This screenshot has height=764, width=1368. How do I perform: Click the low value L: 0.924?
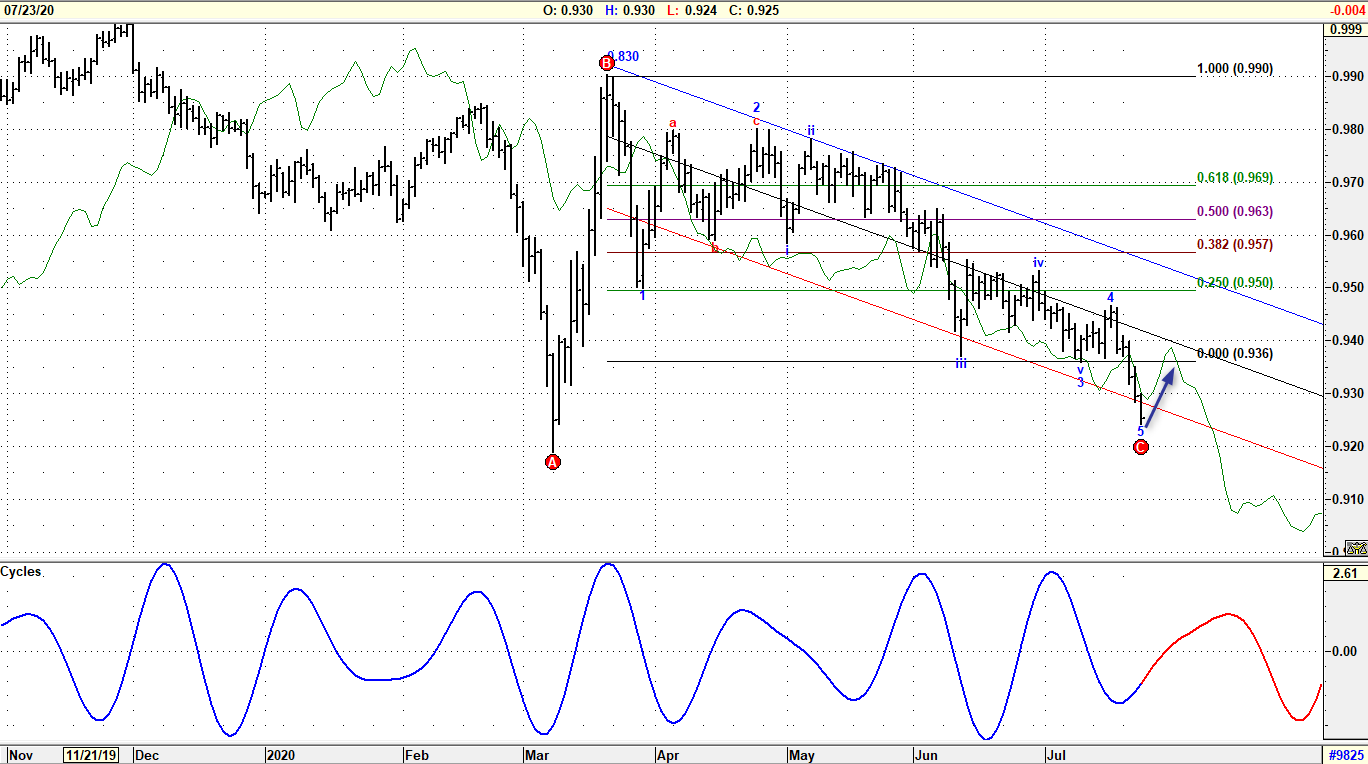(692, 10)
